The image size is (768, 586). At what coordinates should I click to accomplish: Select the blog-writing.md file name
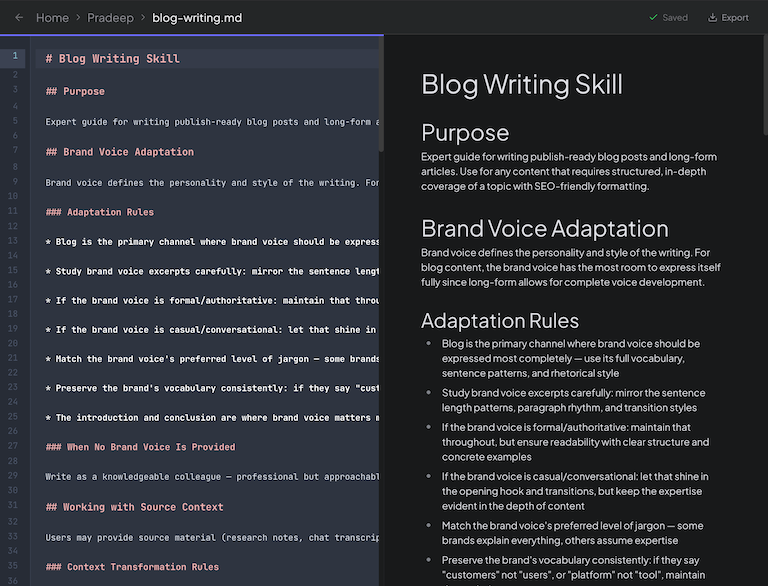pos(197,18)
